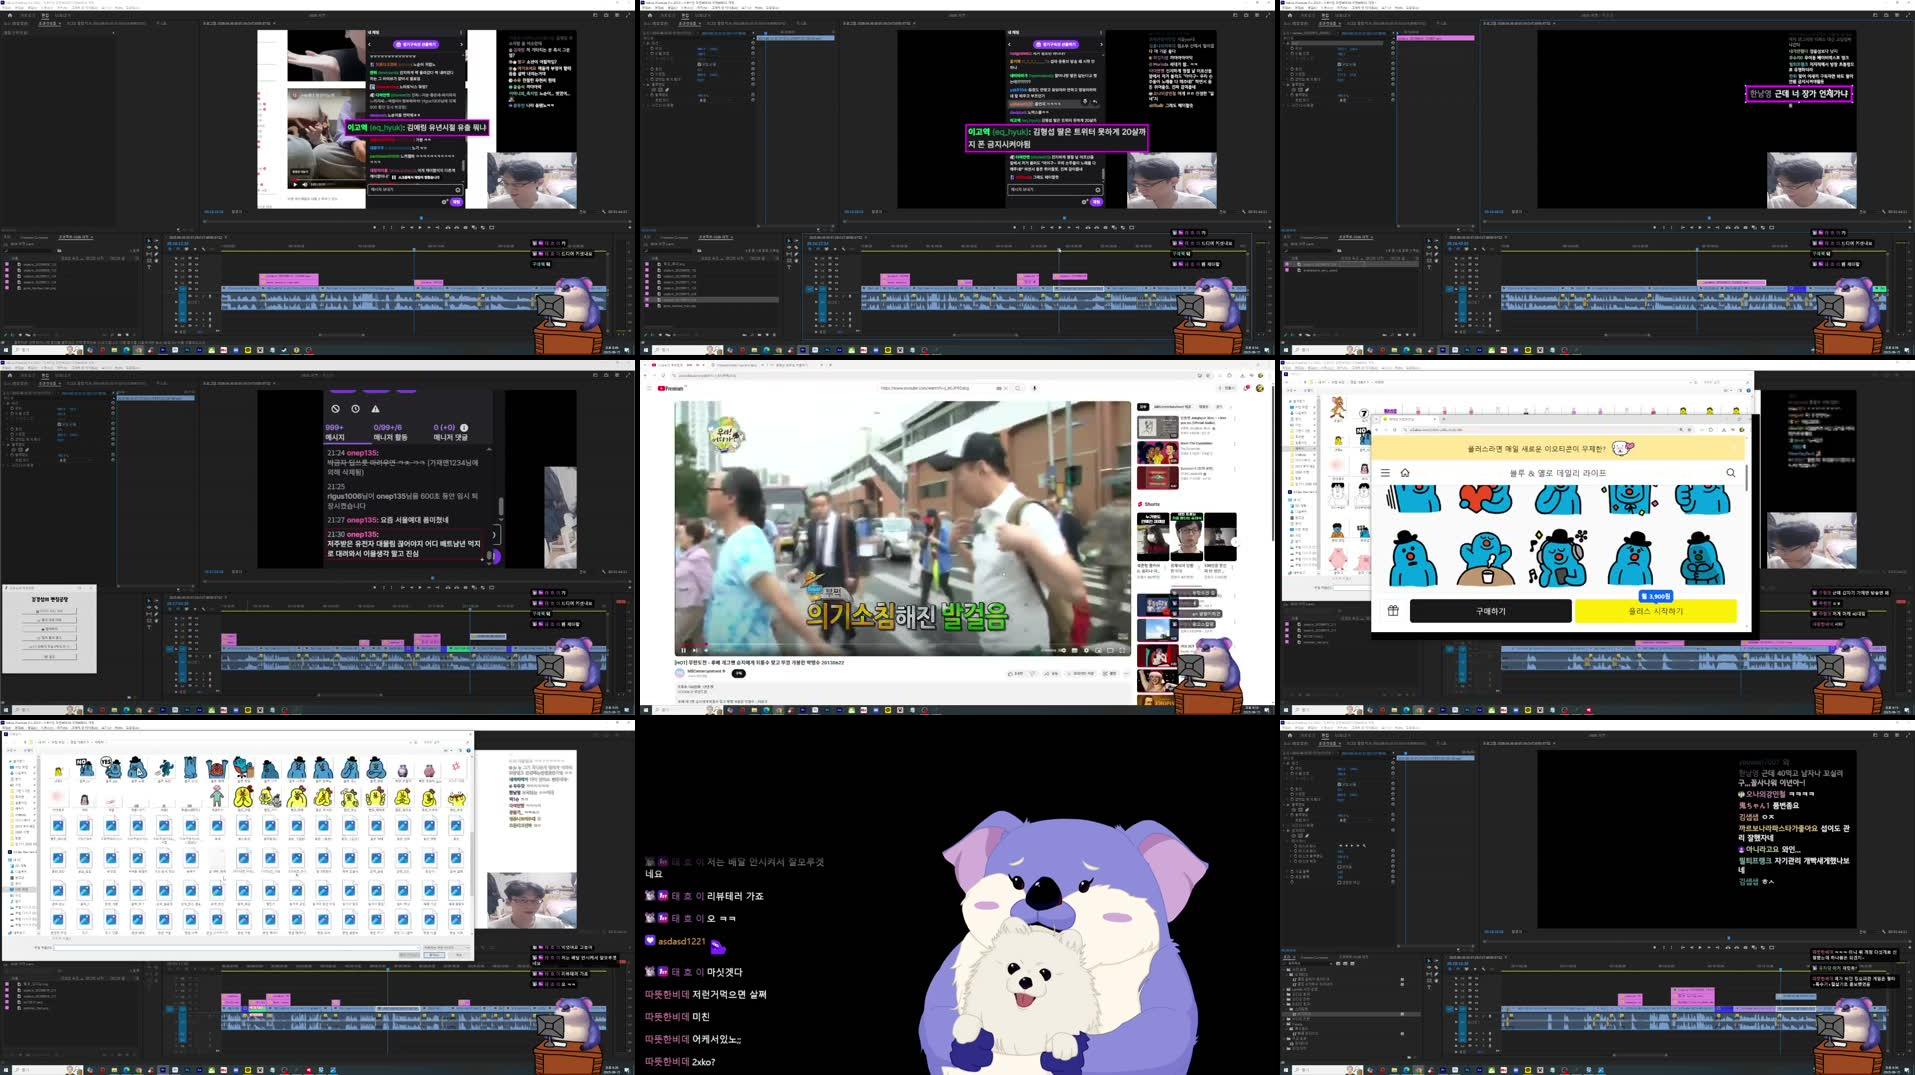Screen dimensions: 1915x1075
Task: Switch to the 매니저 댓글 tab
Action: tap(449, 432)
